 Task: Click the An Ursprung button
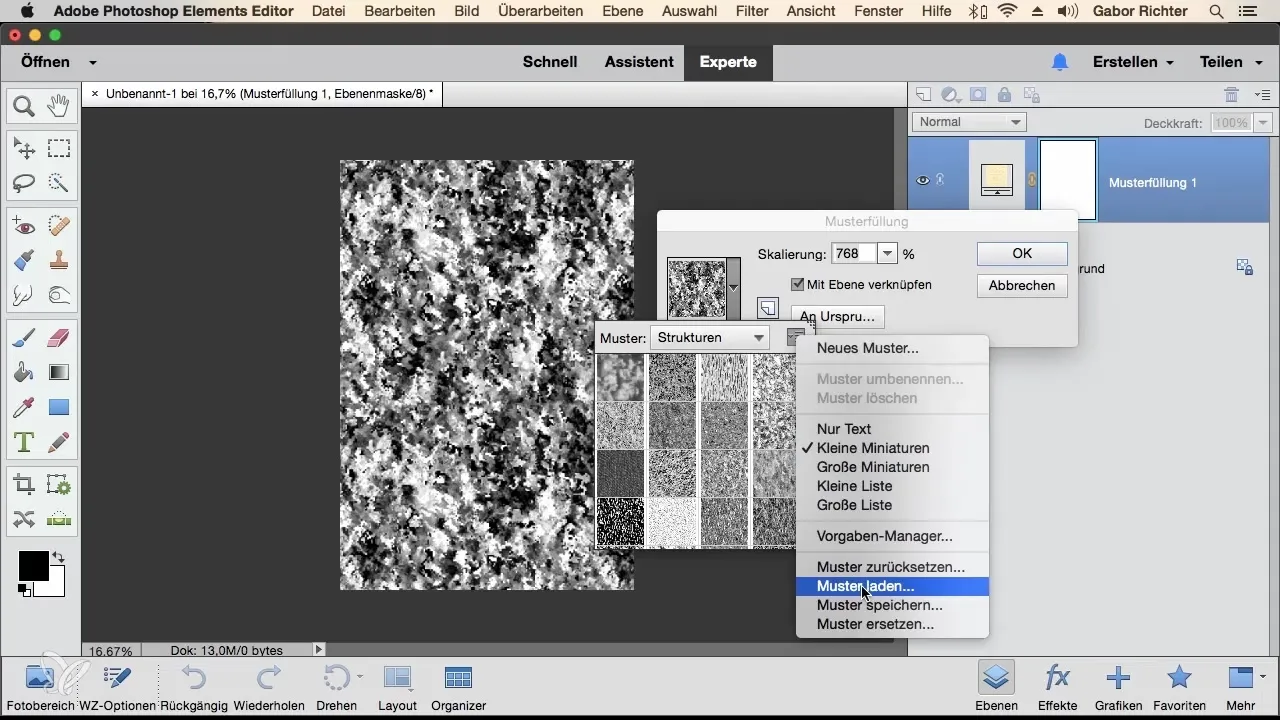(837, 317)
